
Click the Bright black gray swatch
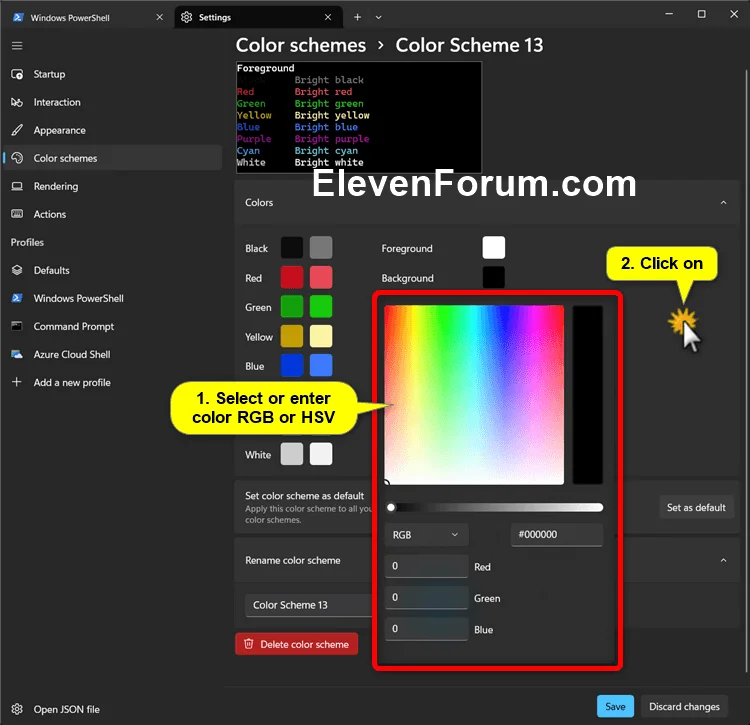pyautogui.click(x=321, y=248)
